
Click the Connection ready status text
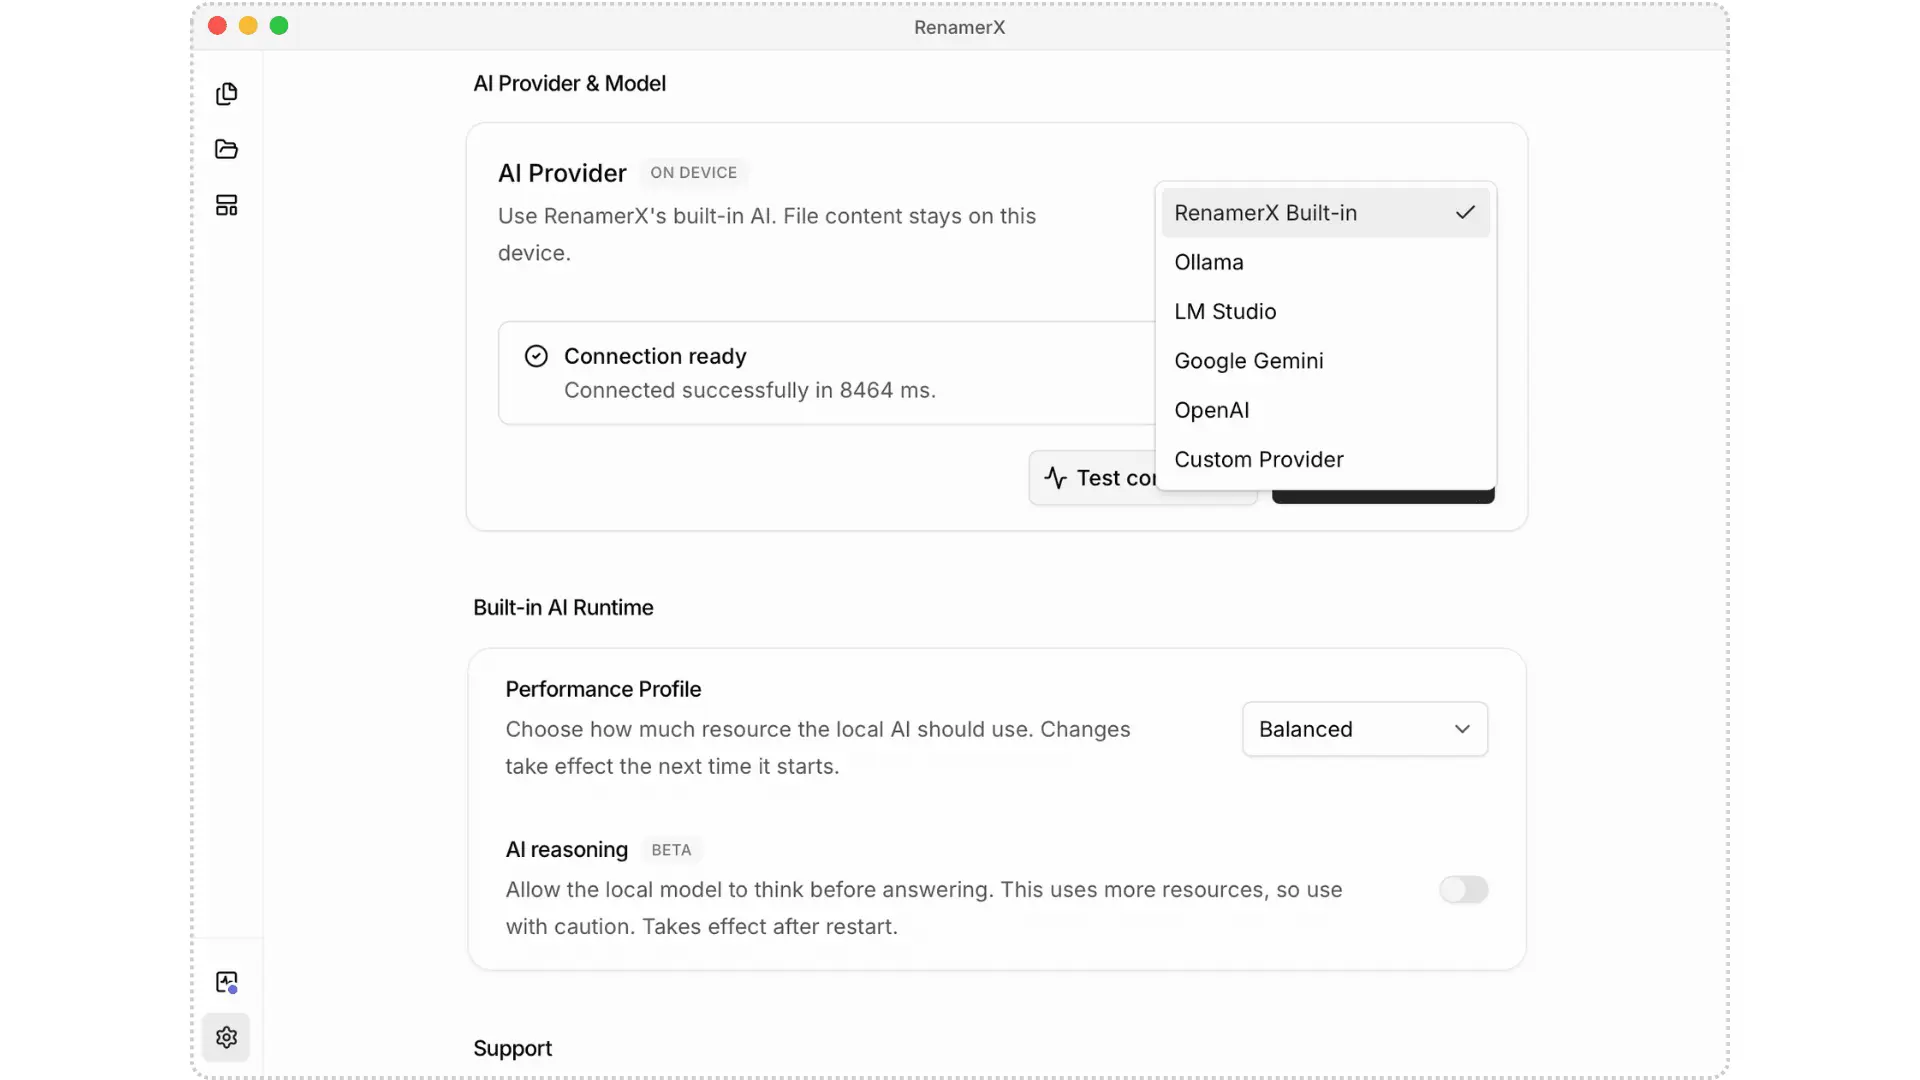point(655,356)
